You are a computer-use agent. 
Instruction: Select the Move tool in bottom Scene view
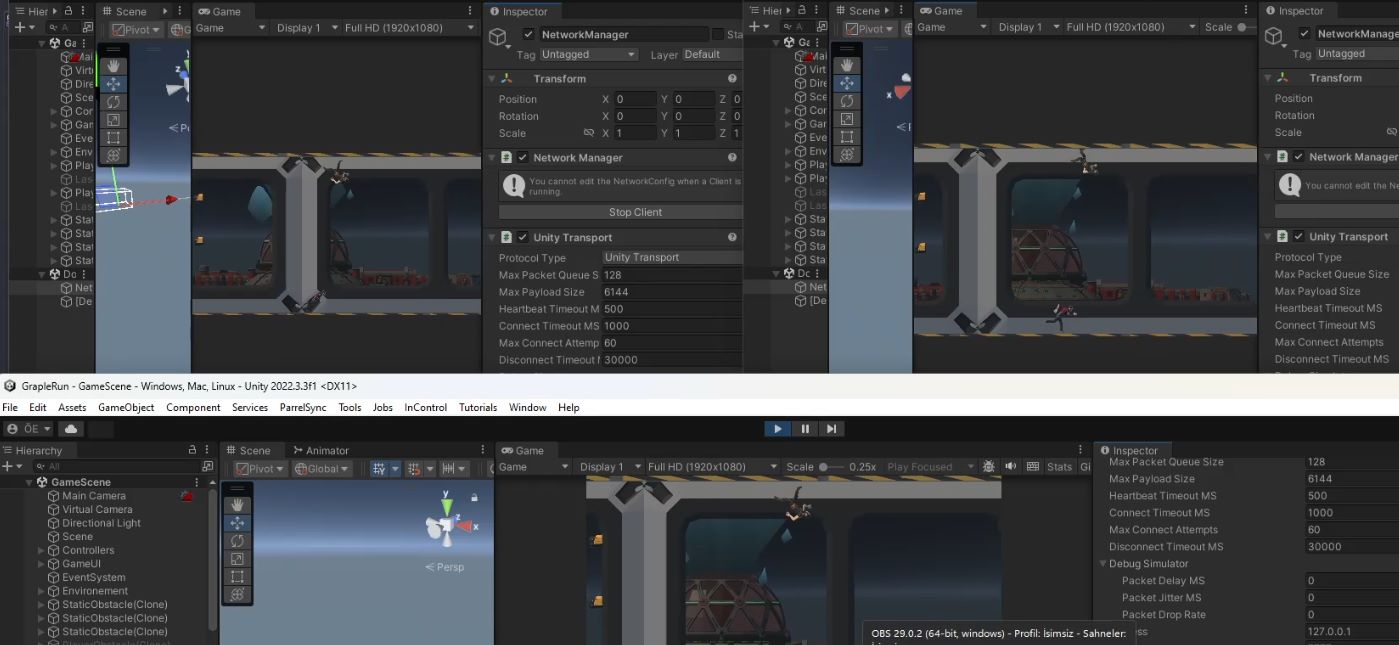tap(237, 523)
